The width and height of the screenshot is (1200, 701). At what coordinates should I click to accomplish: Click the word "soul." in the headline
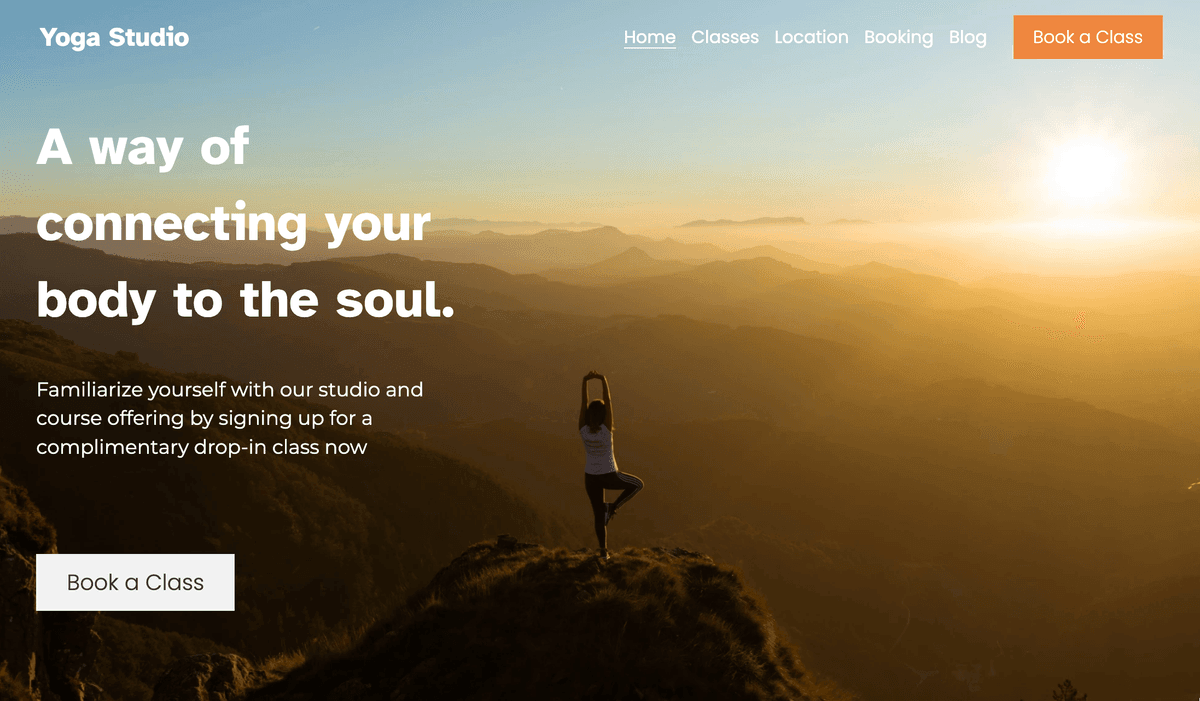(395, 300)
